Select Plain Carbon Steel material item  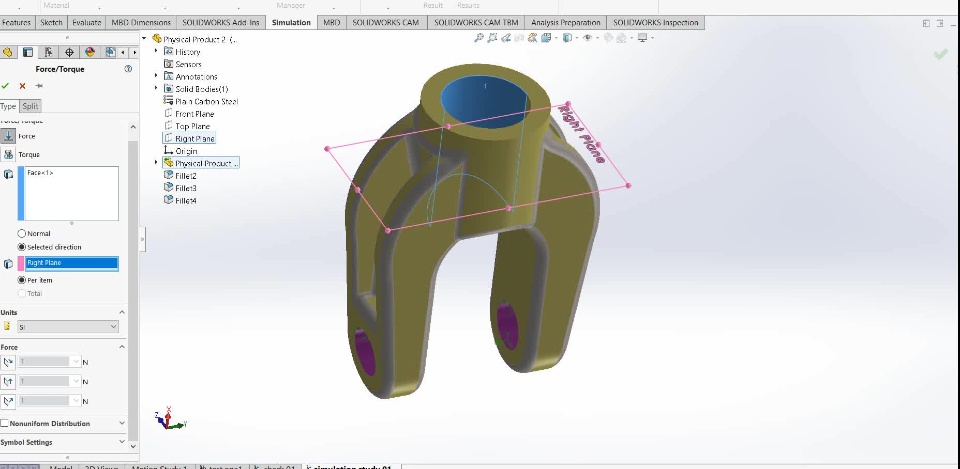tap(201, 101)
